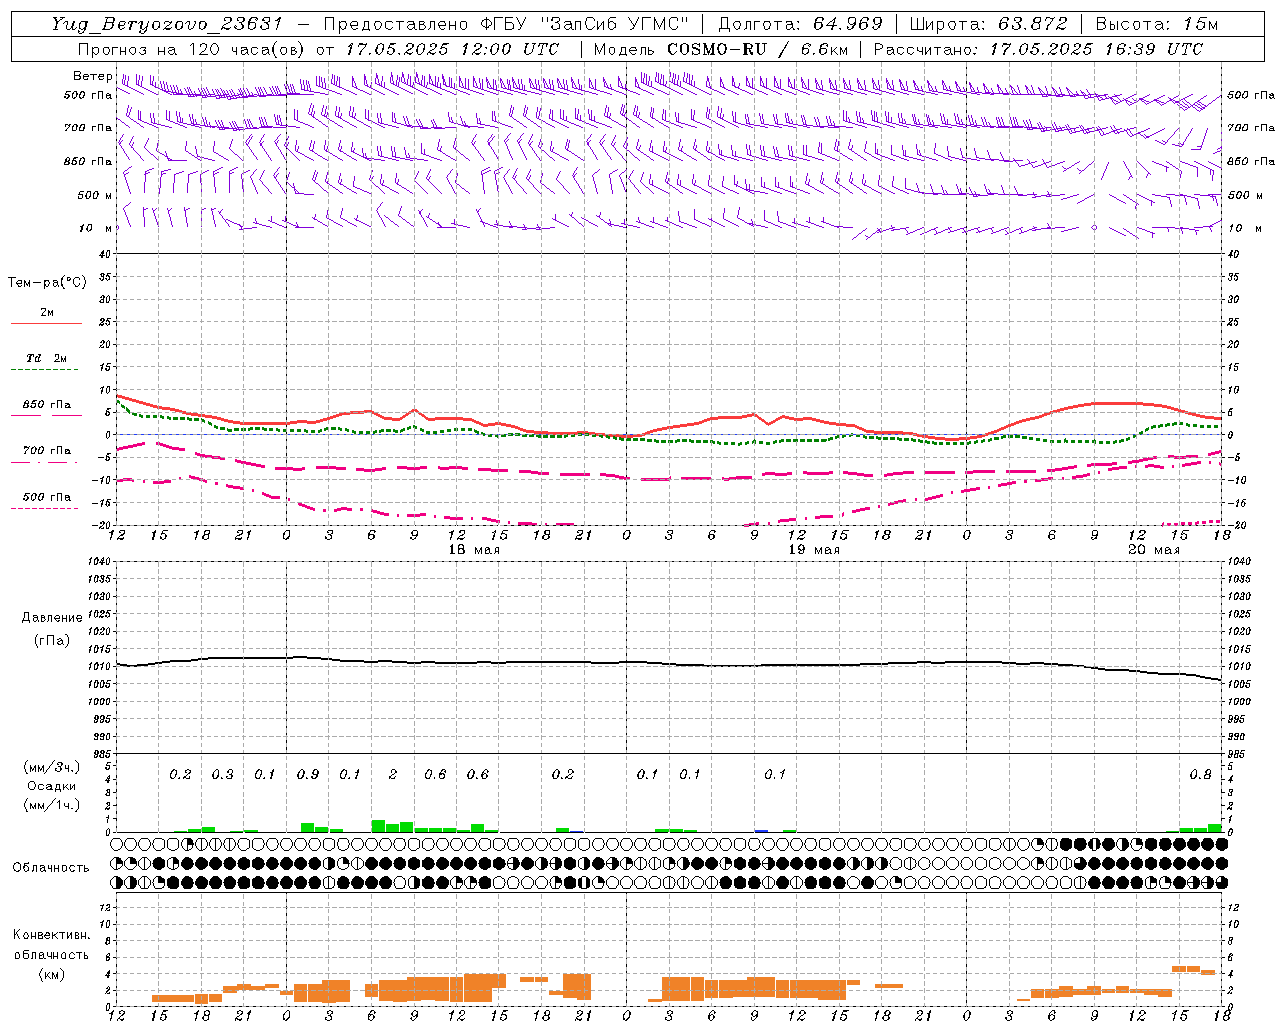
Task: Click the 0.8 precipitation value
Action: 1200,775
